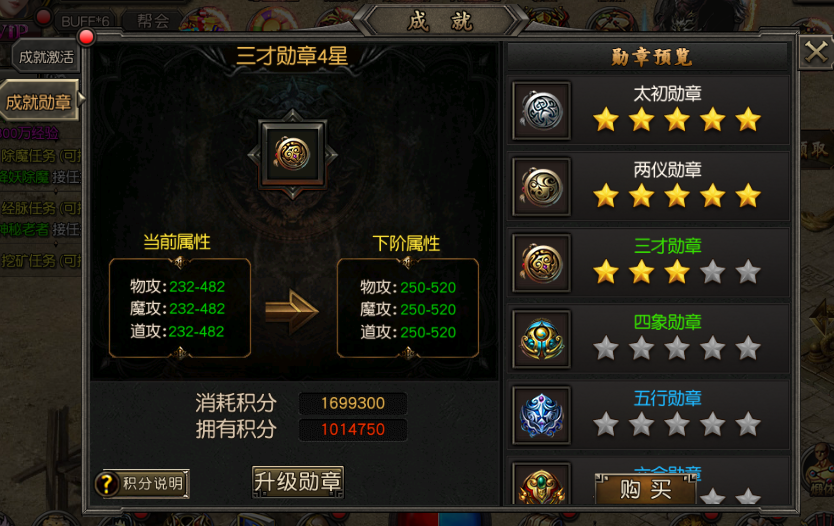Select the 太初勋章 medal icon
This screenshot has height=526, width=834.
(x=541, y=111)
